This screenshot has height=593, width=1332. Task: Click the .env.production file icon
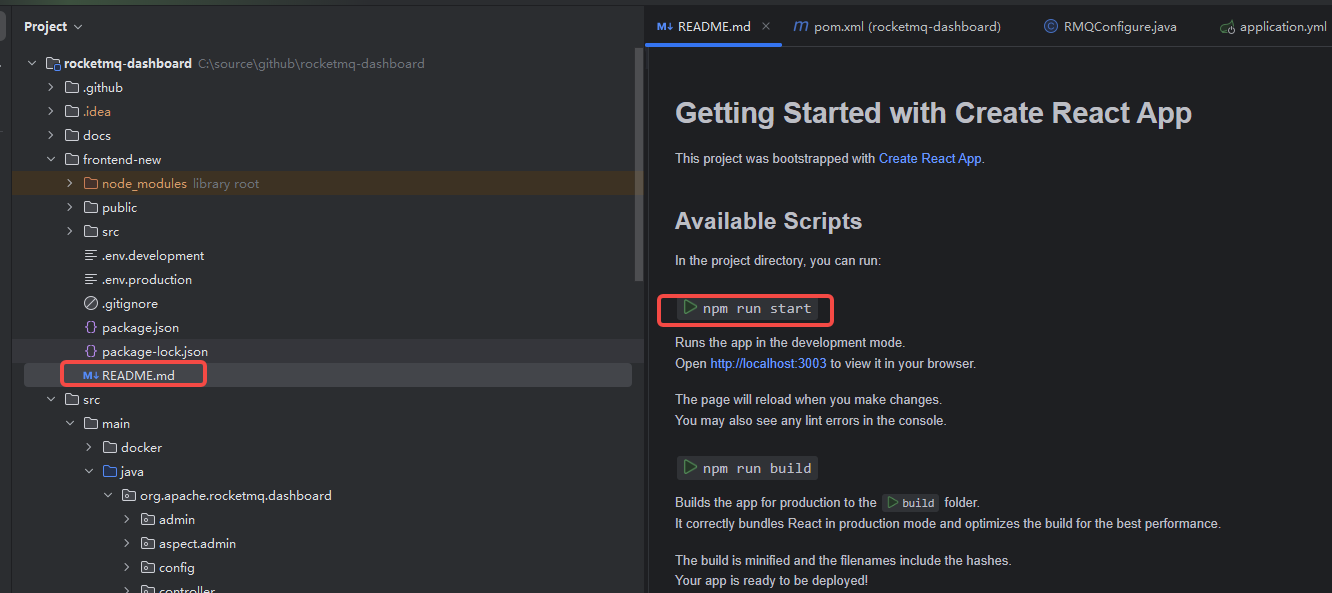click(x=91, y=279)
